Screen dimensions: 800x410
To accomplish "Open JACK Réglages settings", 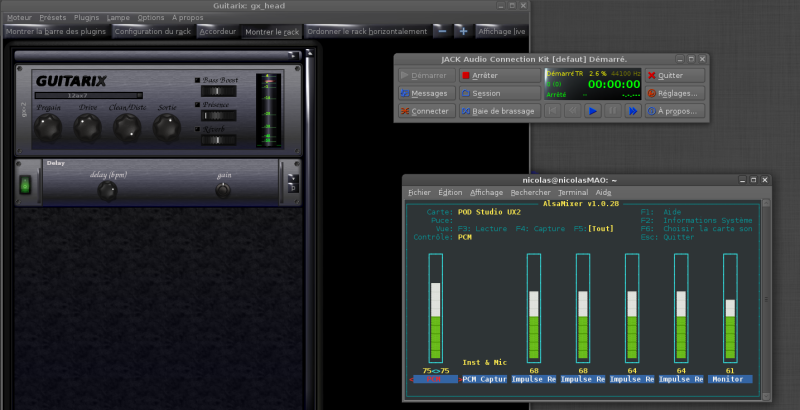I will pyautogui.click(x=675, y=93).
